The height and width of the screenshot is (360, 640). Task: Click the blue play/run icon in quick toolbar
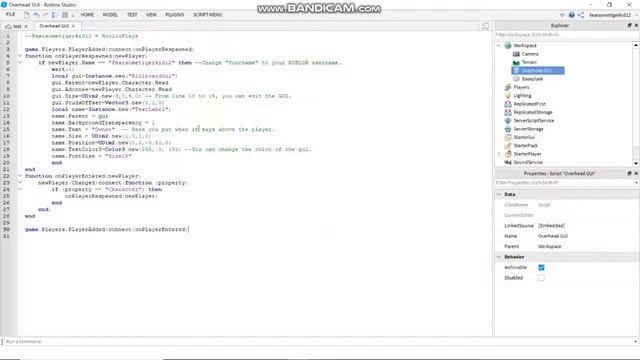[55, 15]
